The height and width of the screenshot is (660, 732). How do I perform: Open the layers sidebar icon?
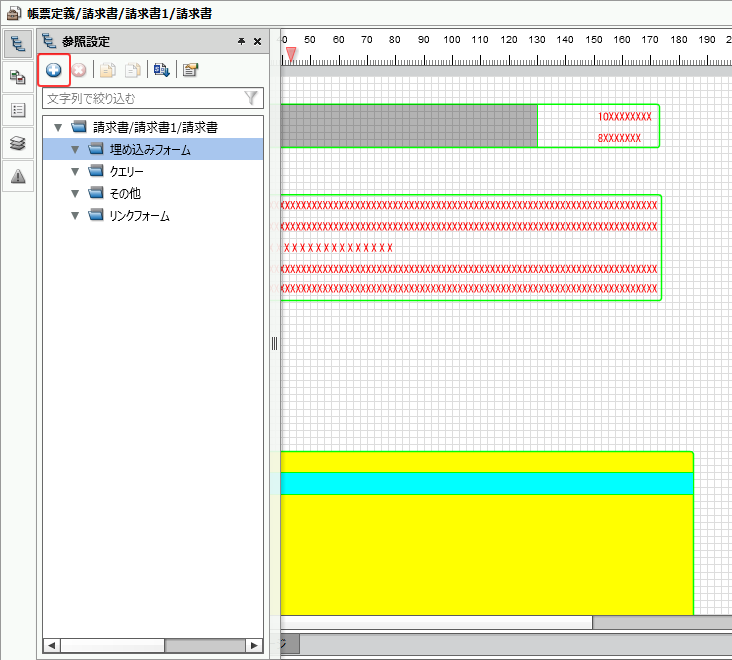pos(18,143)
